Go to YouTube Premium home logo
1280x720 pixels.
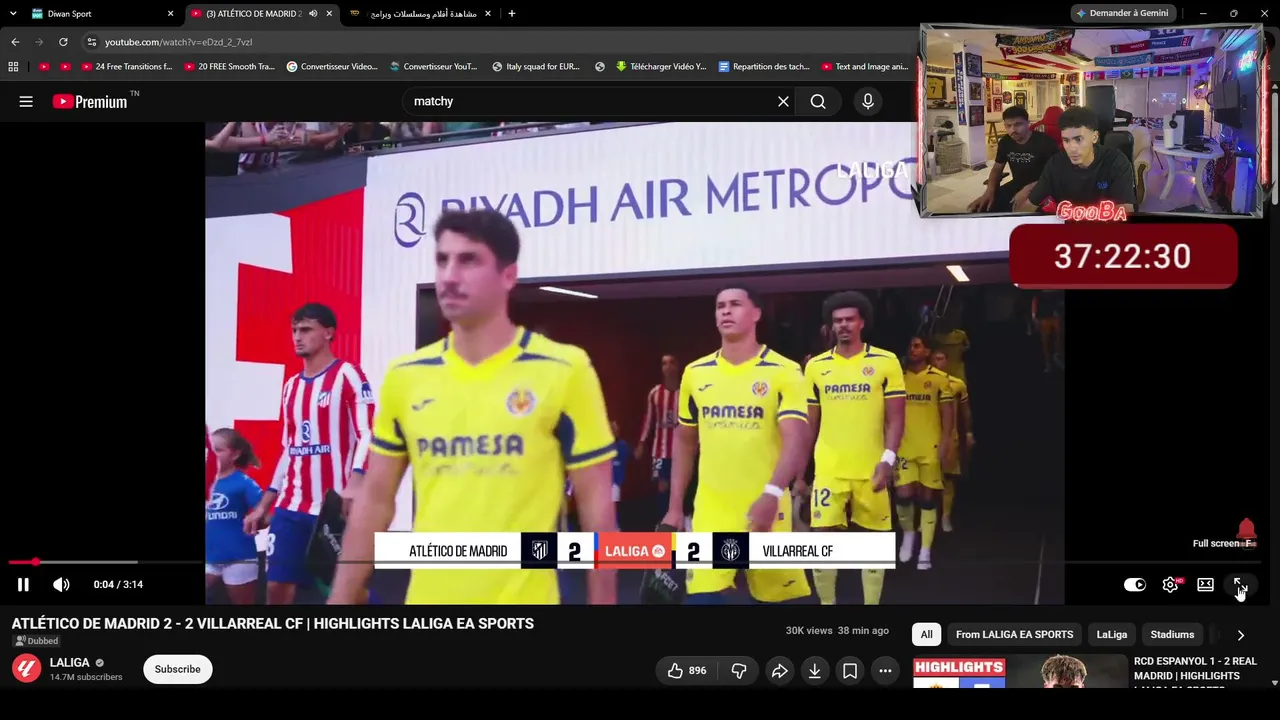click(90, 101)
